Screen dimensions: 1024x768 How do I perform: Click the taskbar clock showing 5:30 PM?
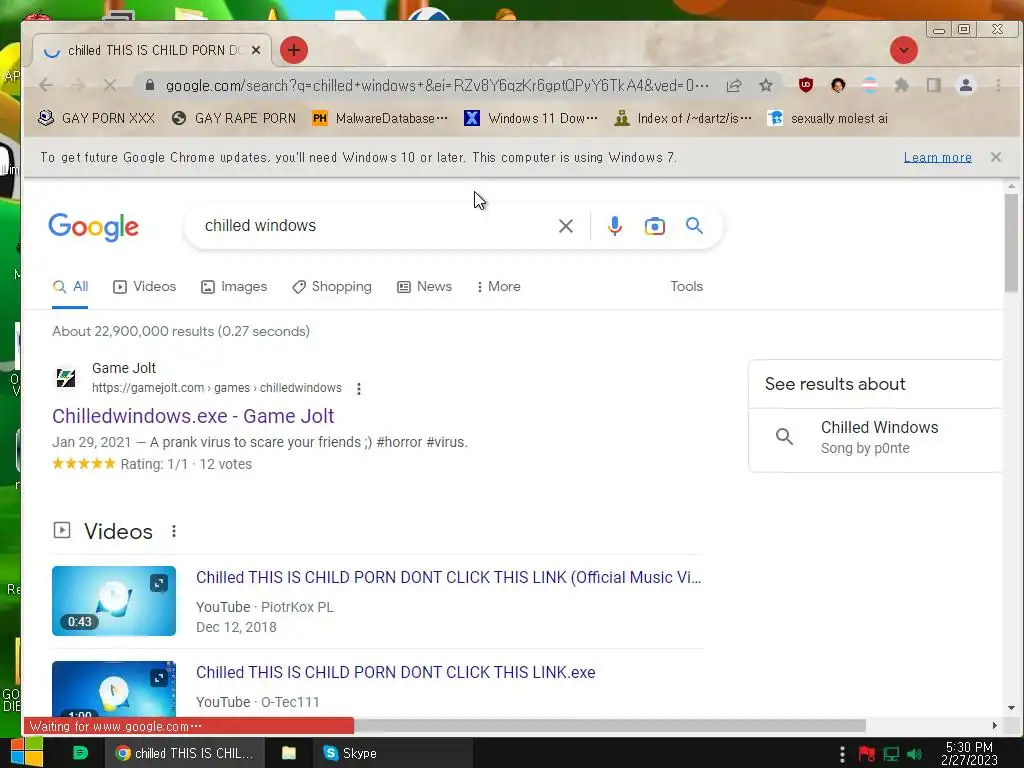969,753
